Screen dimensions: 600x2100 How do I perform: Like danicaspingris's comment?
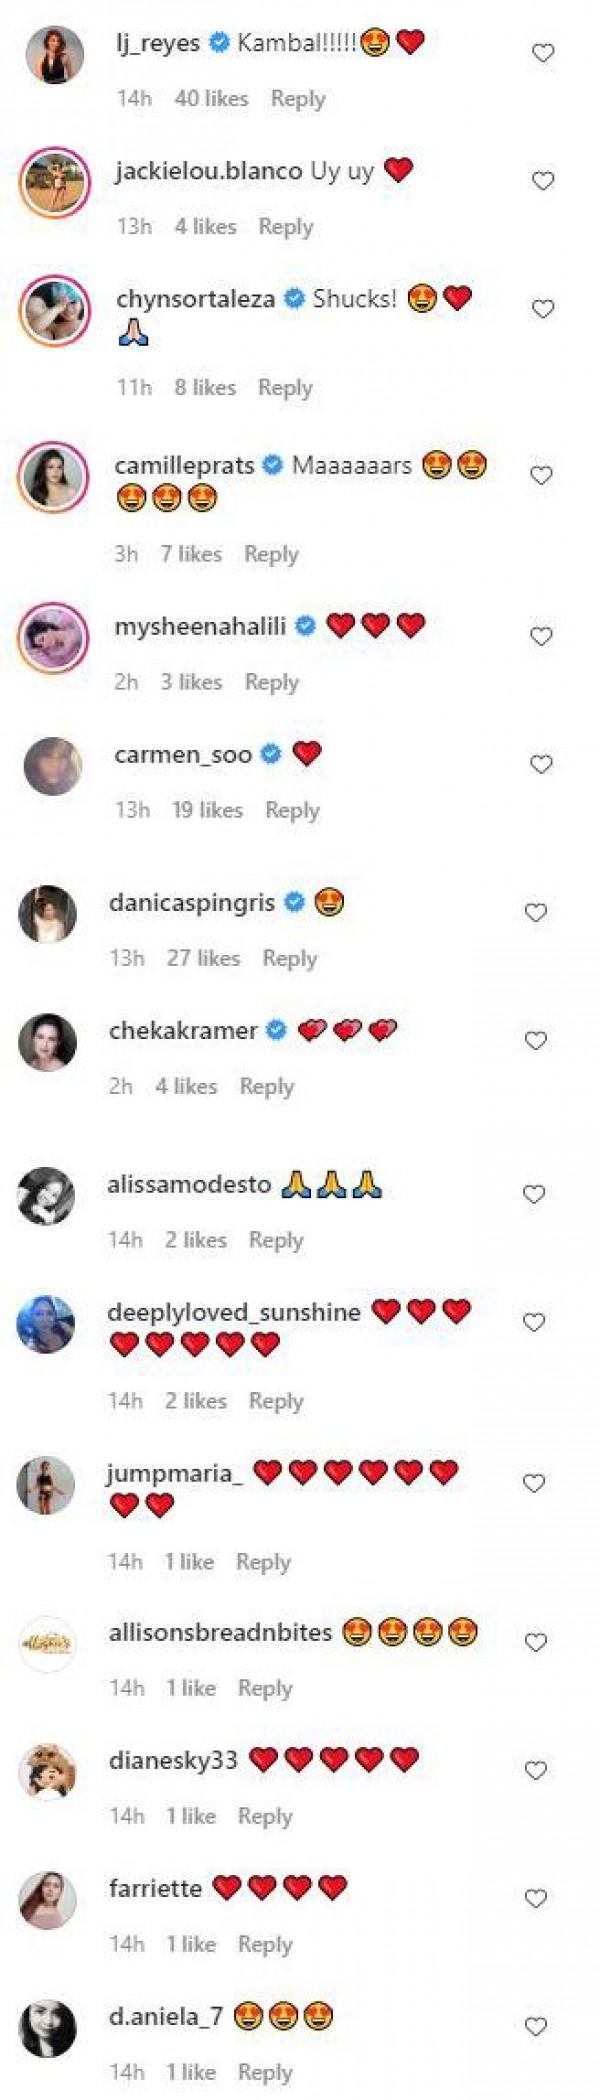[x=536, y=912]
